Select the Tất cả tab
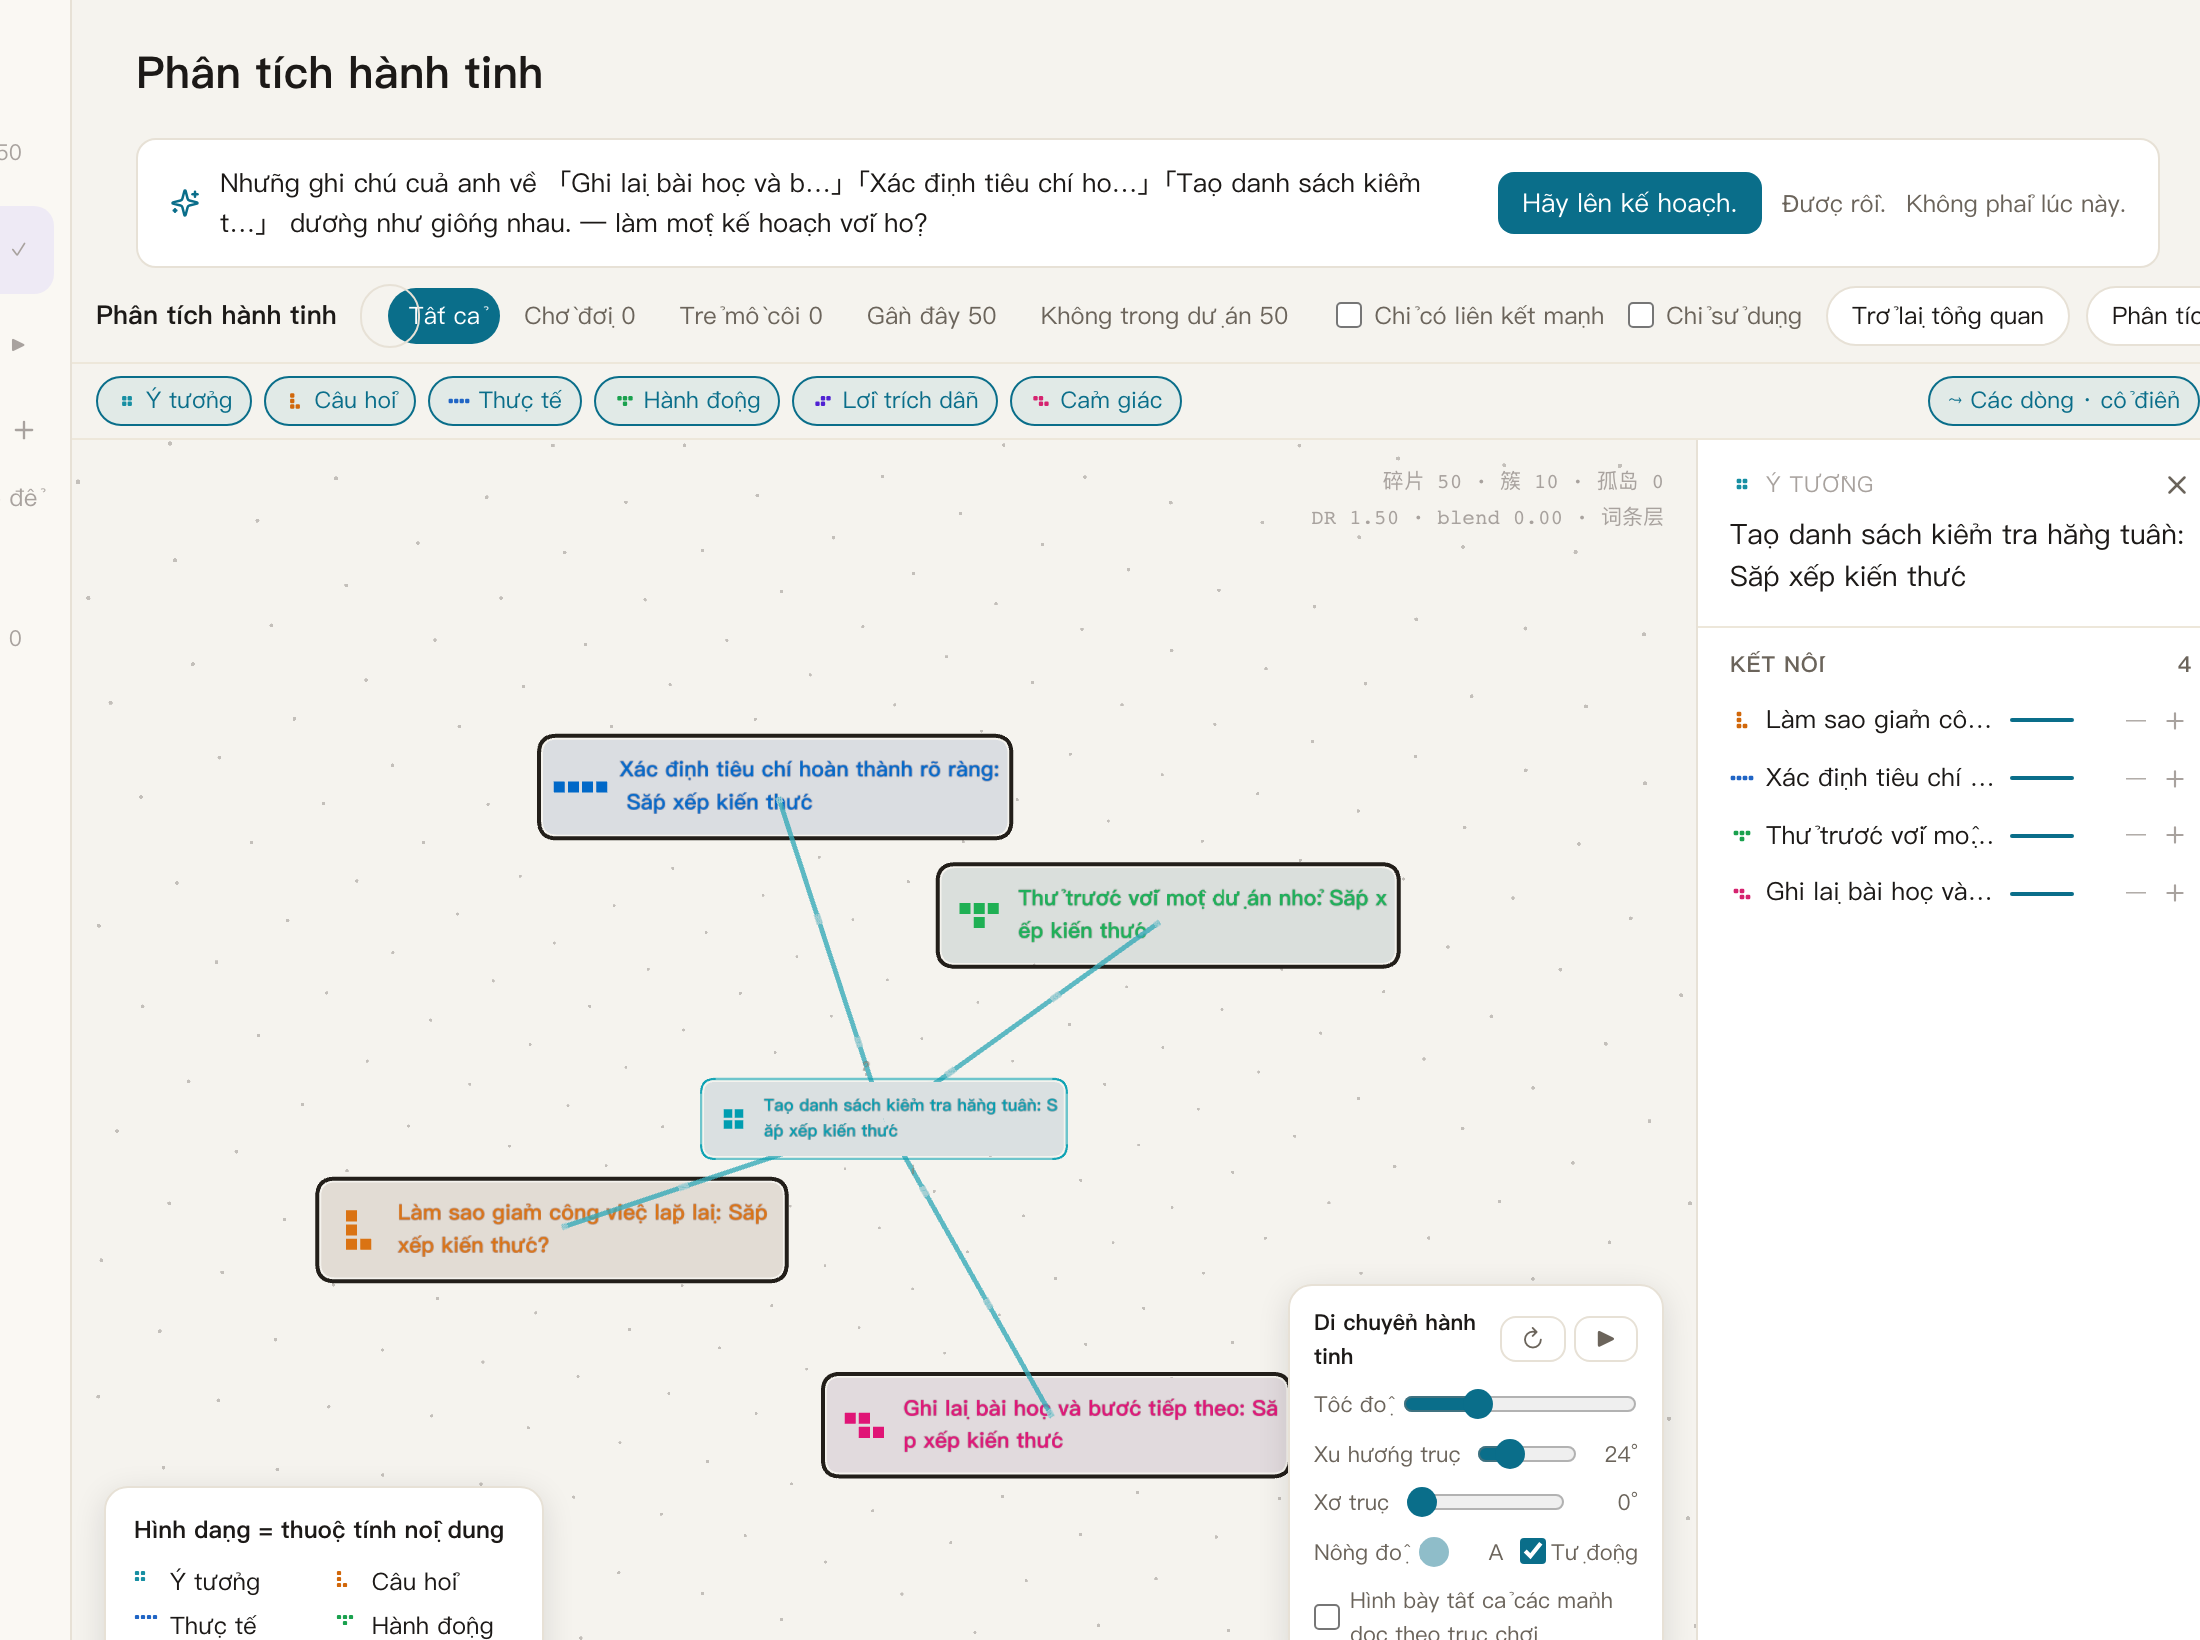This screenshot has width=2200, height=1640. pyautogui.click(x=444, y=316)
